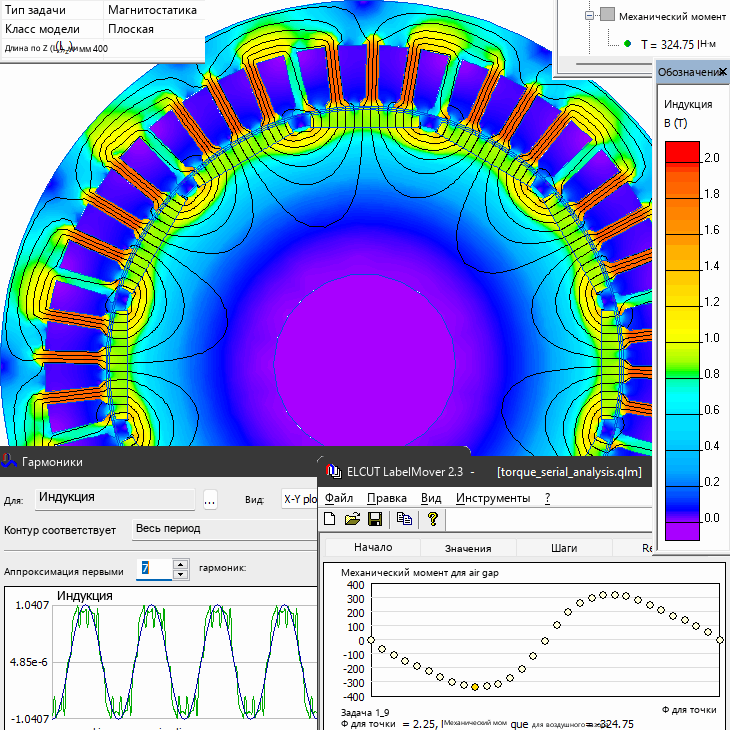Click the central purple shaft region
Image resolution: width=730 pixels, height=730 pixels.
click(x=365, y=362)
